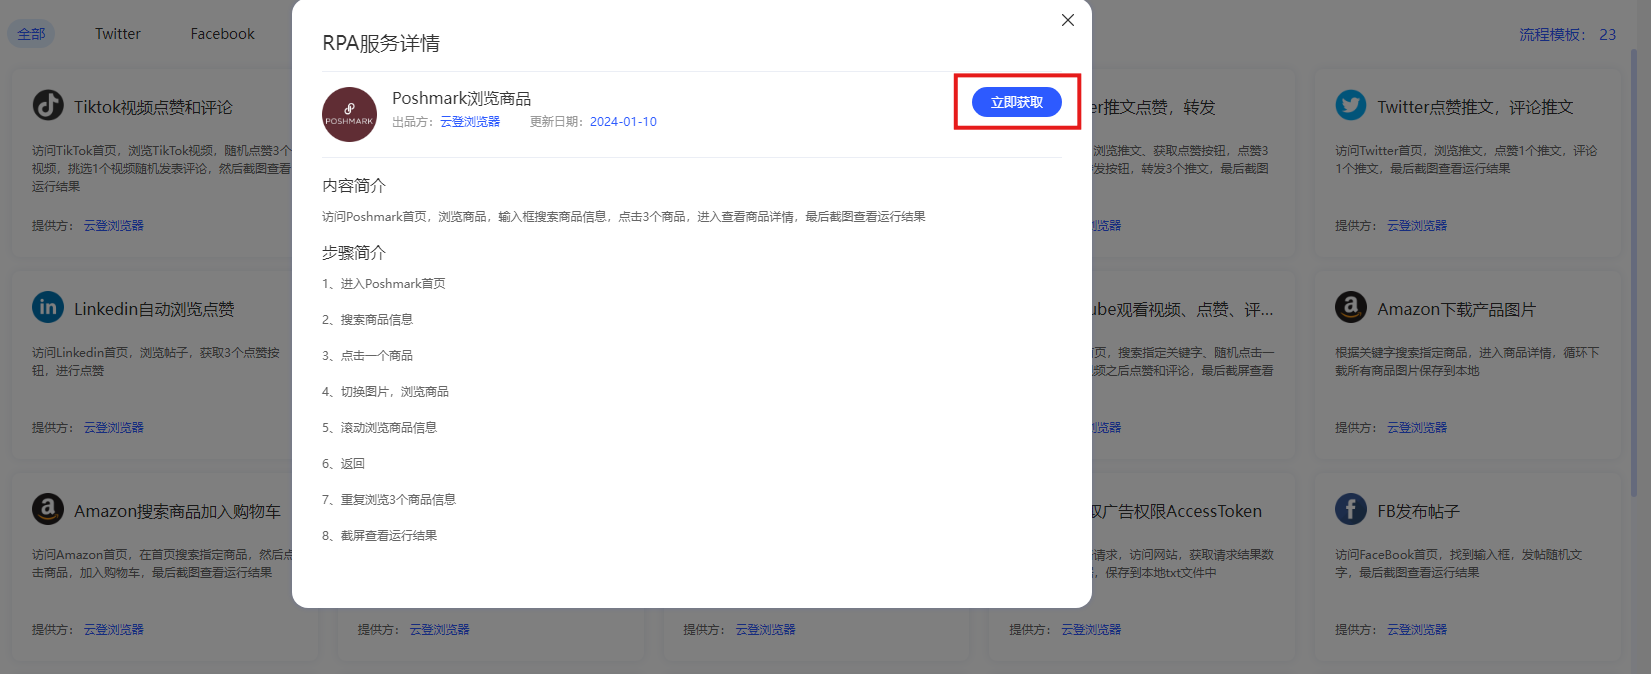Viewport: 1651px width, 674px height.
Task: Click 云登浏览器 link on FB发布帖子 card
Action: (x=1416, y=630)
